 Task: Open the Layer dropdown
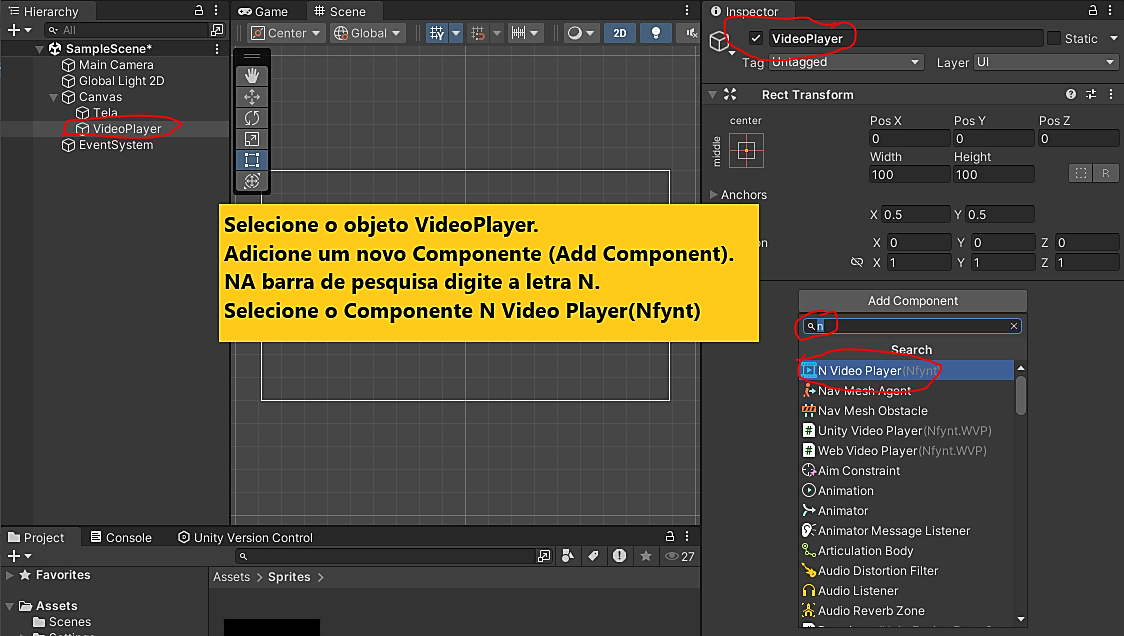1046,62
